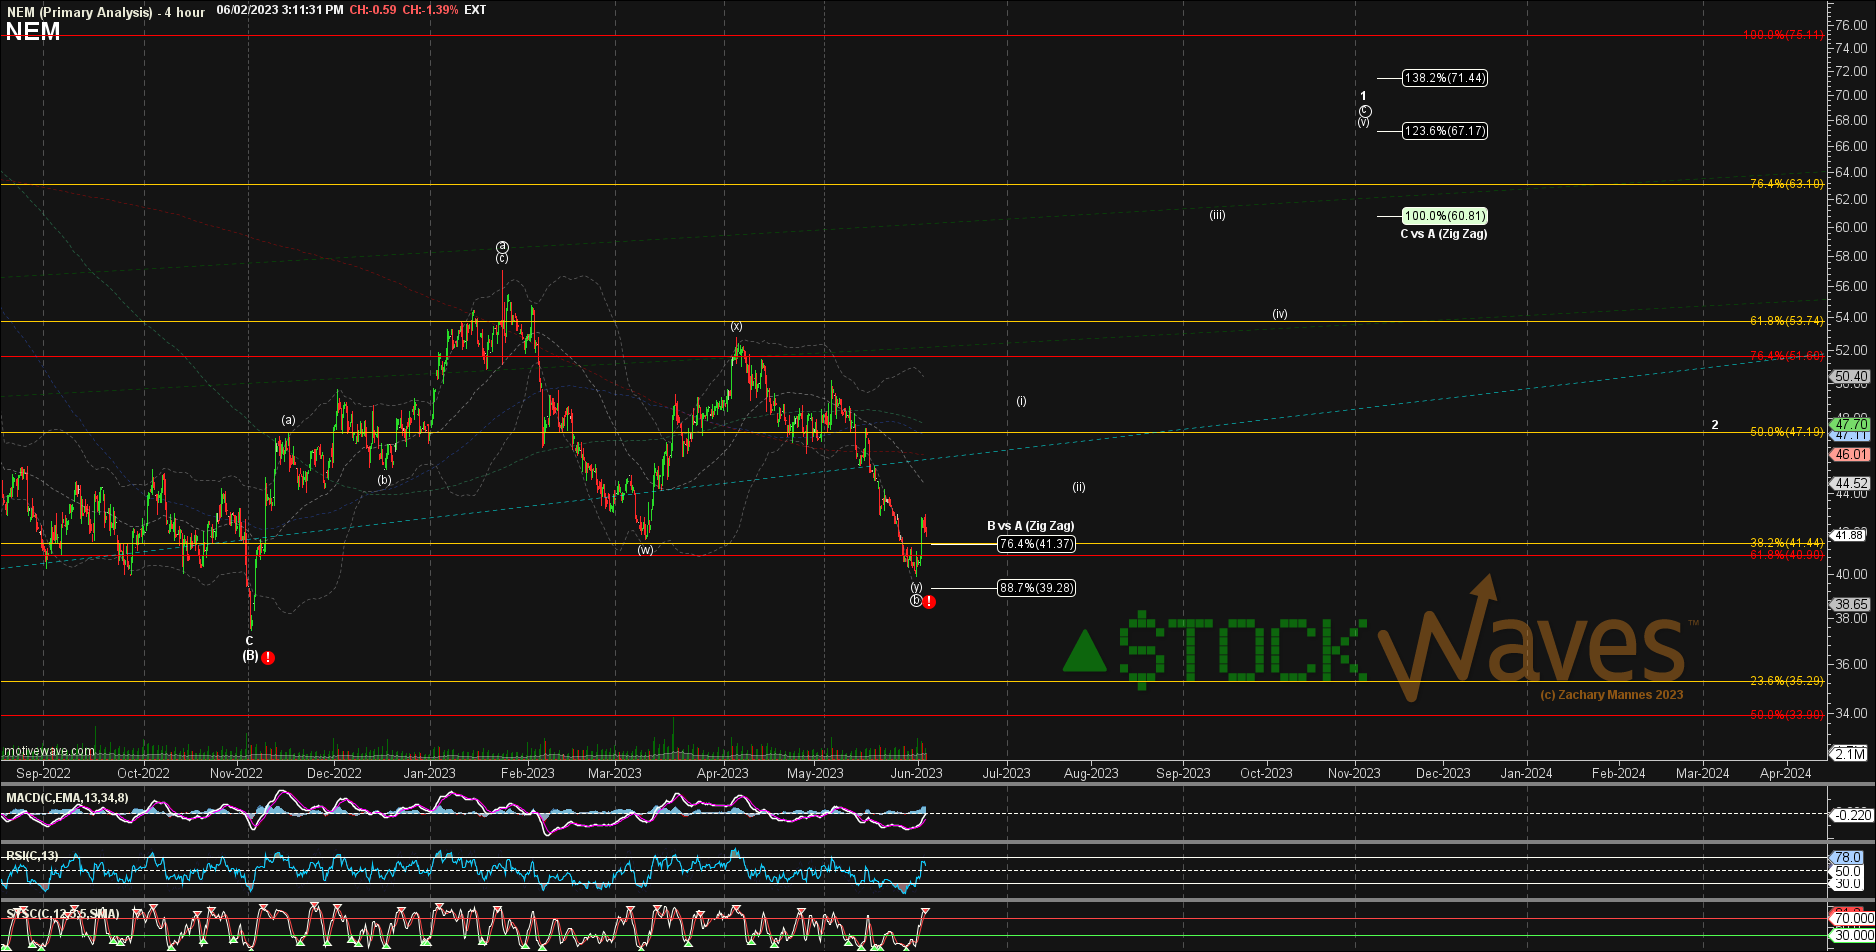Select the 88.7%(39.28) retracement label
The image size is (1876, 952).
pos(1036,588)
